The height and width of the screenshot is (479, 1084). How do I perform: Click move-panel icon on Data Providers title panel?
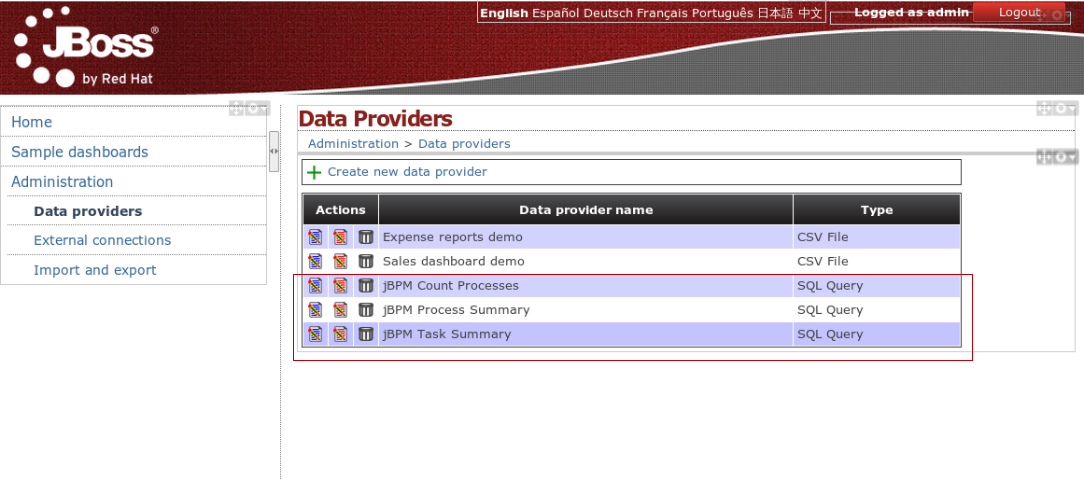1044,109
